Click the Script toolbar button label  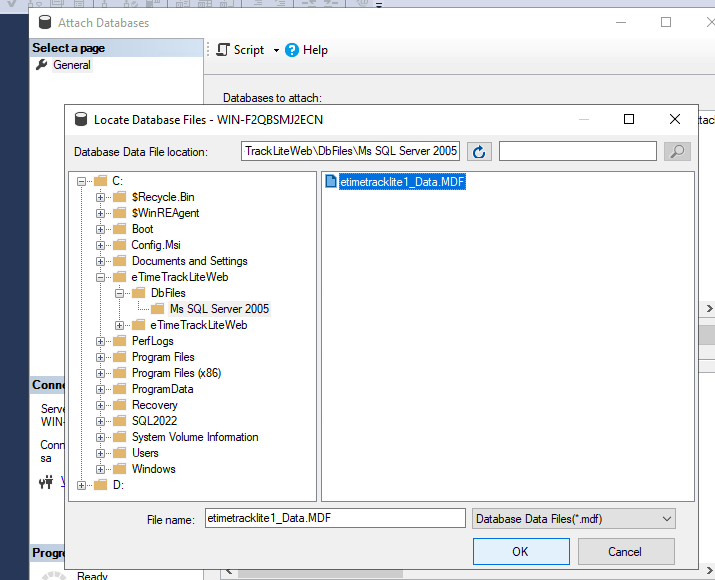(249, 50)
